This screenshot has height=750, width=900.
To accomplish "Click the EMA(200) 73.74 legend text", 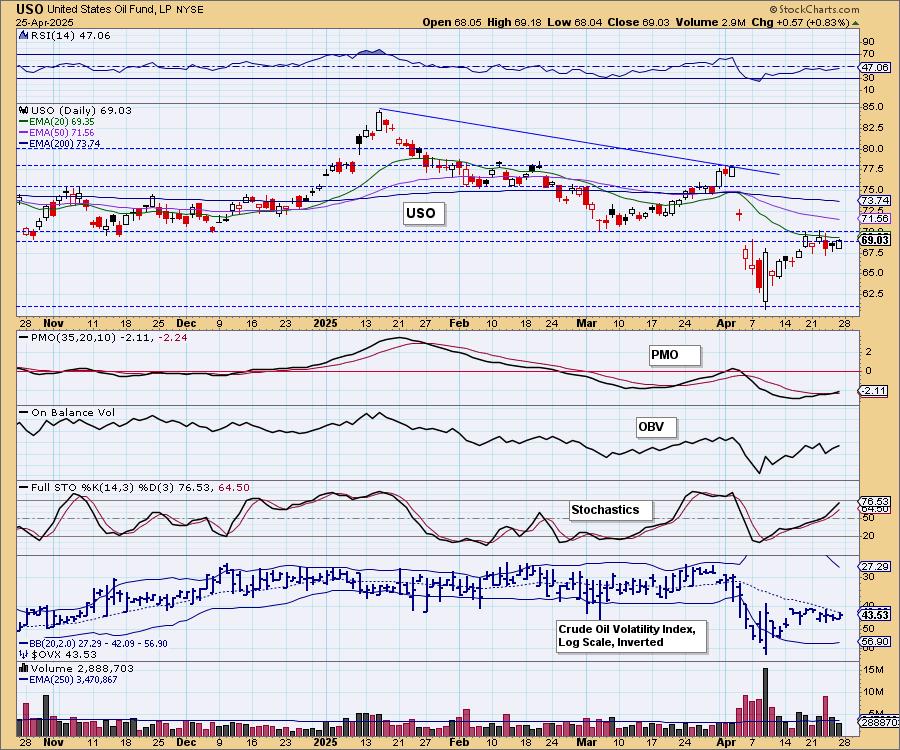I will pos(65,143).
